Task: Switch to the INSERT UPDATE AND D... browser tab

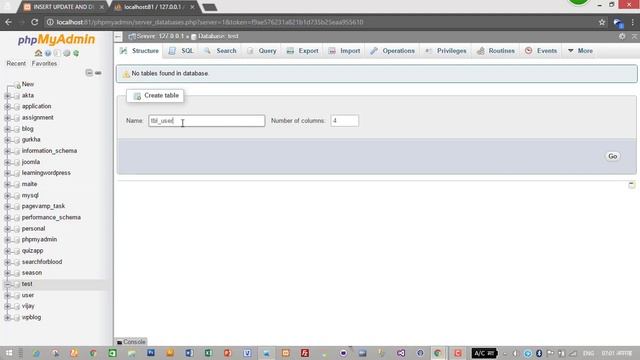Action: click(63, 7)
